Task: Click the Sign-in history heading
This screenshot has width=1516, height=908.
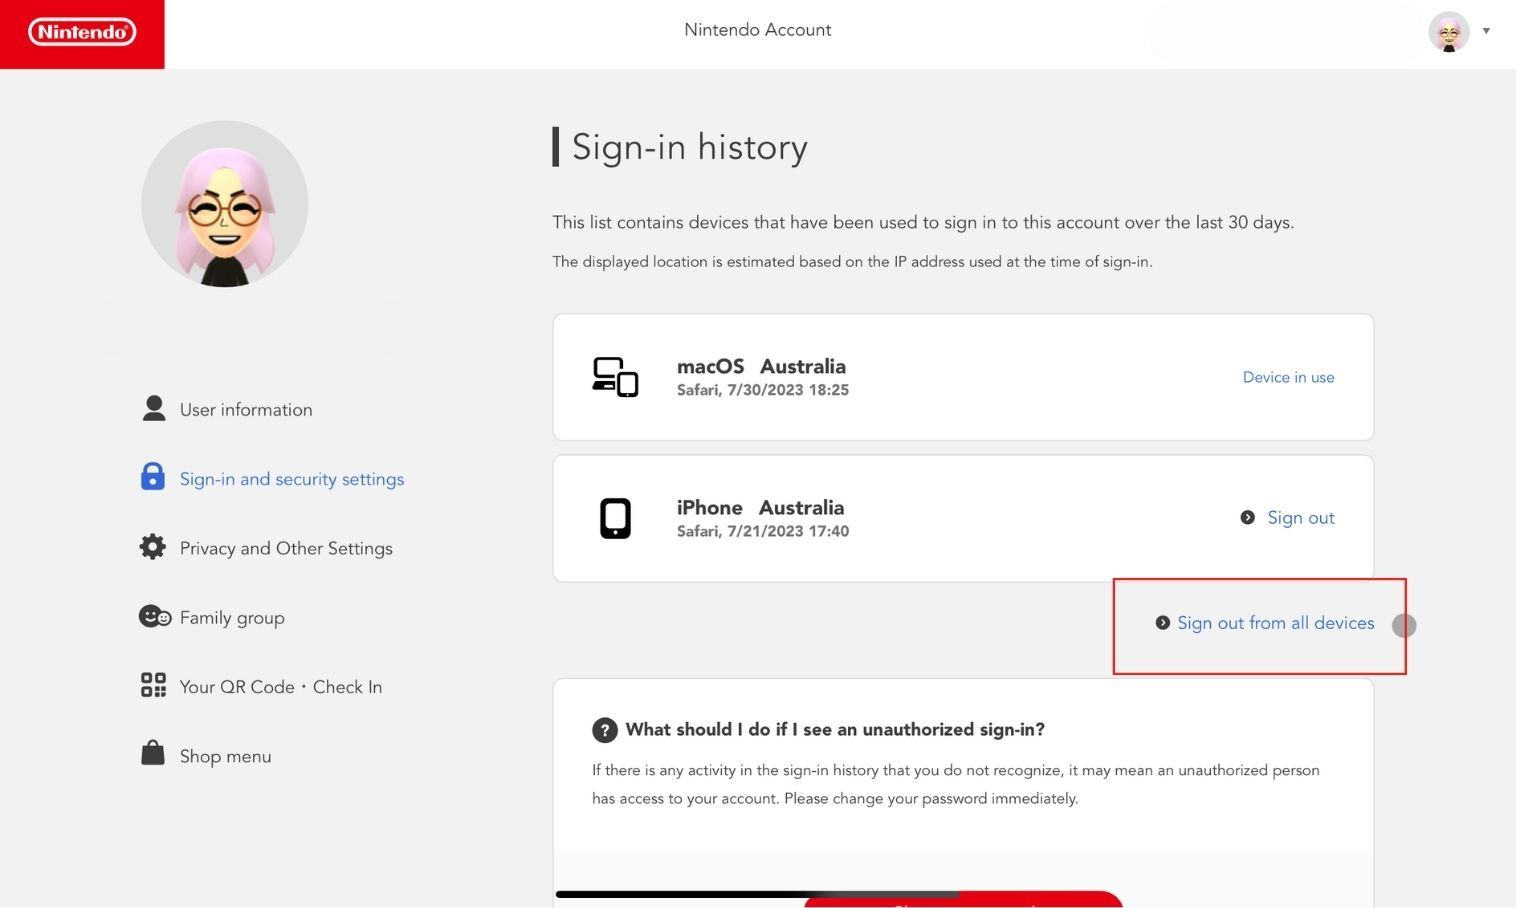Action: point(690,147)
